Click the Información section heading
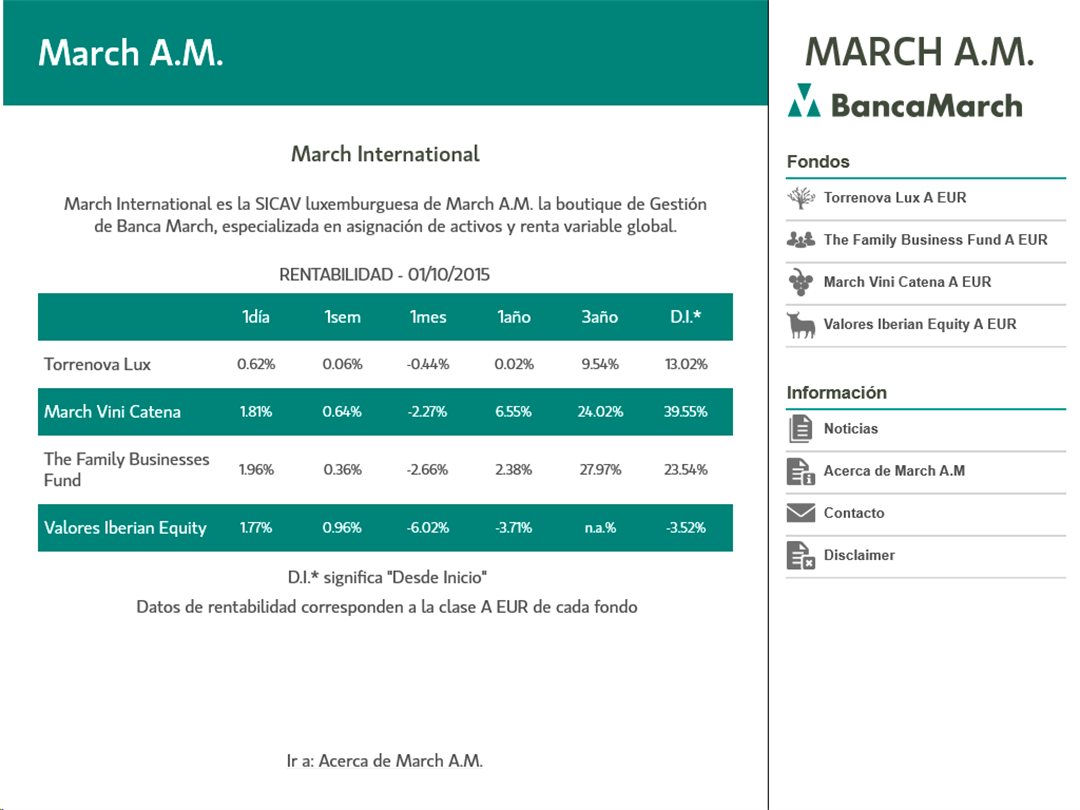The width and height of the screenshot is (1080, 810). pos(836,393)
